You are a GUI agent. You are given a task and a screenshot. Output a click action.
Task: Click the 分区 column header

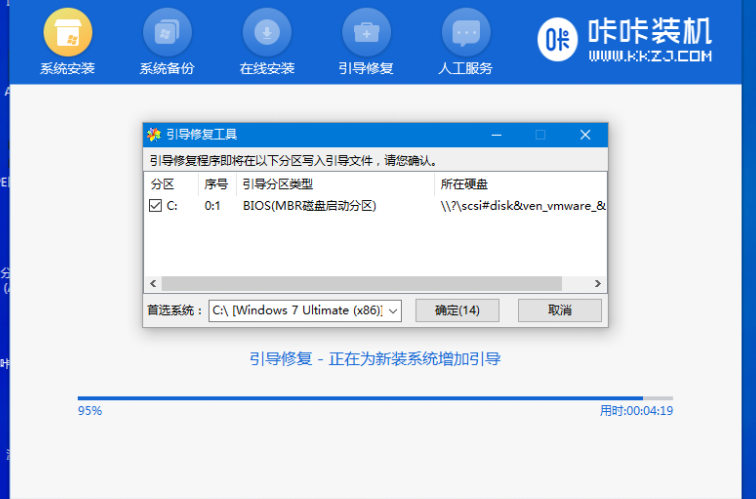[x=163, y=184]
